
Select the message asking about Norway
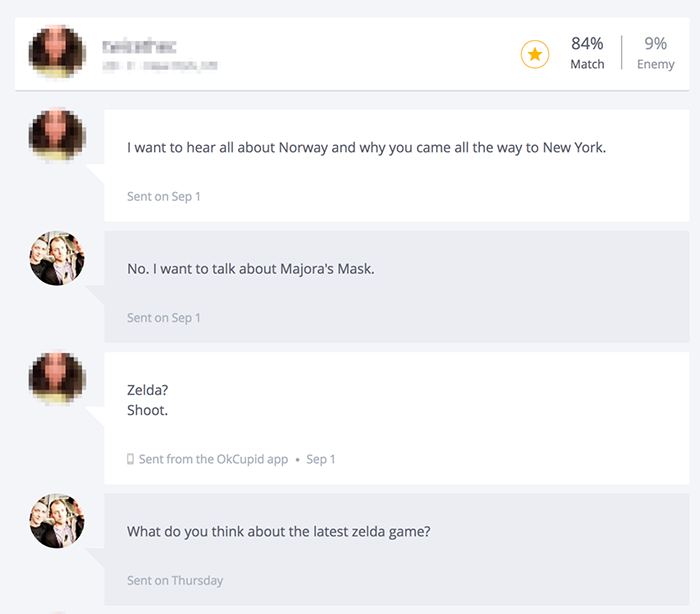click(366, 148)
